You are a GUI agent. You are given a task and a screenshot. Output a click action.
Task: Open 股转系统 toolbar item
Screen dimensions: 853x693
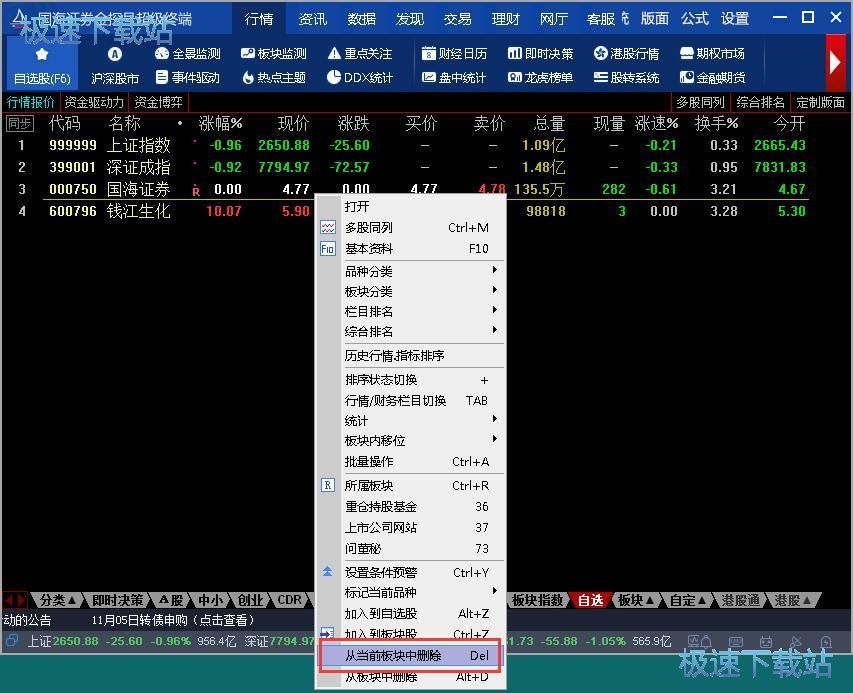pyautogui.click(x=627, y=77)
